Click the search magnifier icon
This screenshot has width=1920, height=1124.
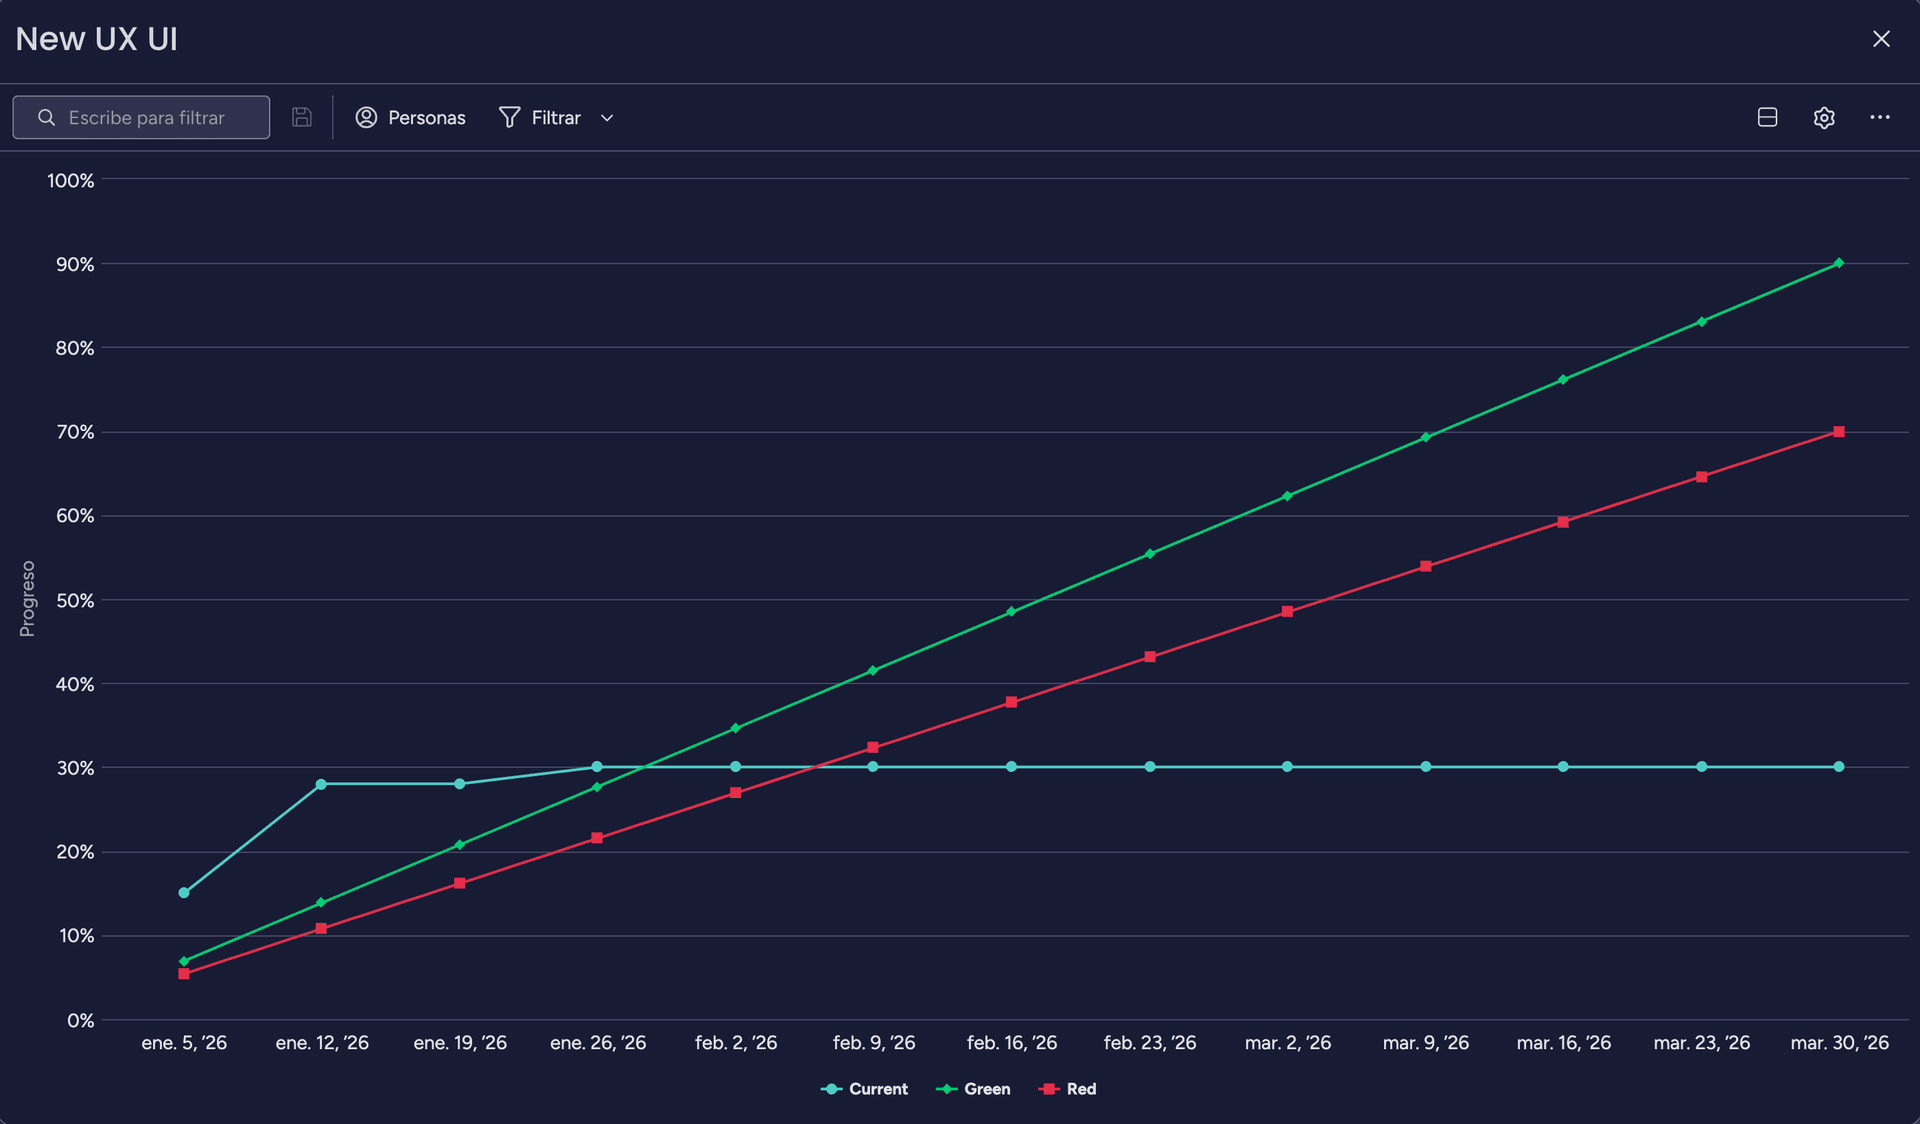tap(46, 117)
